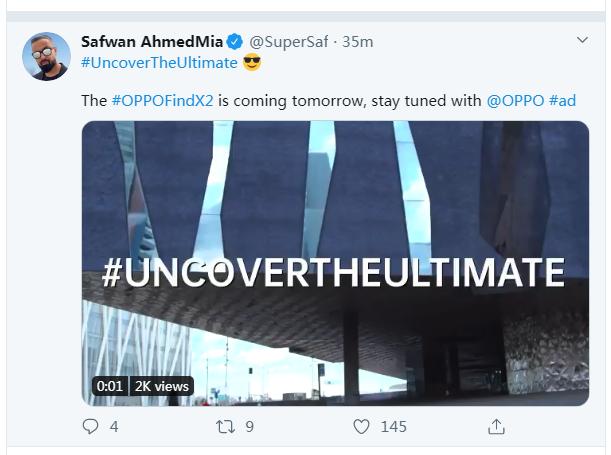
Task: Click the blue verified badge
Action: (235, 42)
